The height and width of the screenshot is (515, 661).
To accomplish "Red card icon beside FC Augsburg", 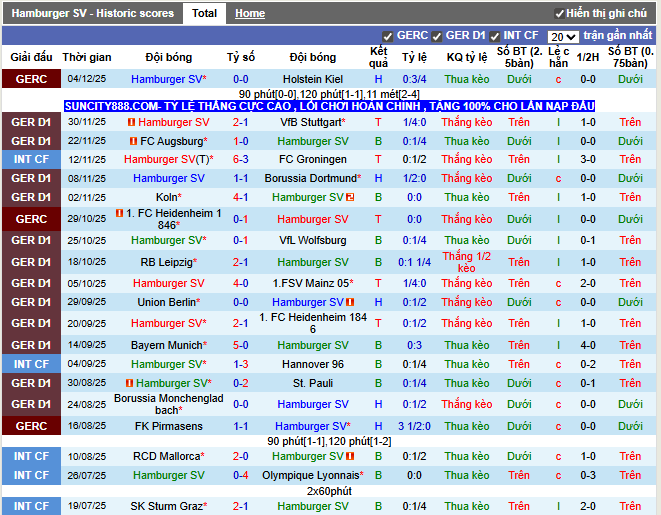I will point(133,141).
